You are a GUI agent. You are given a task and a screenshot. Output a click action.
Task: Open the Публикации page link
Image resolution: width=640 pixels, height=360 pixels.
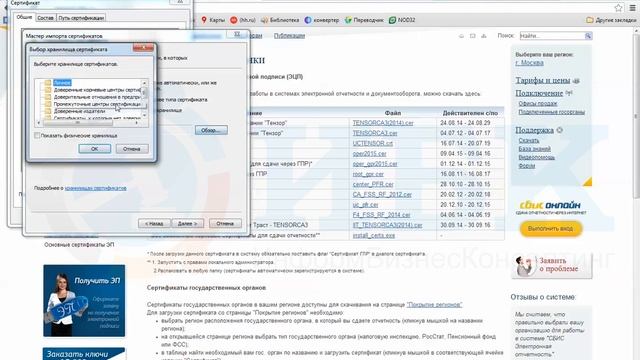[x=289, y=36]
